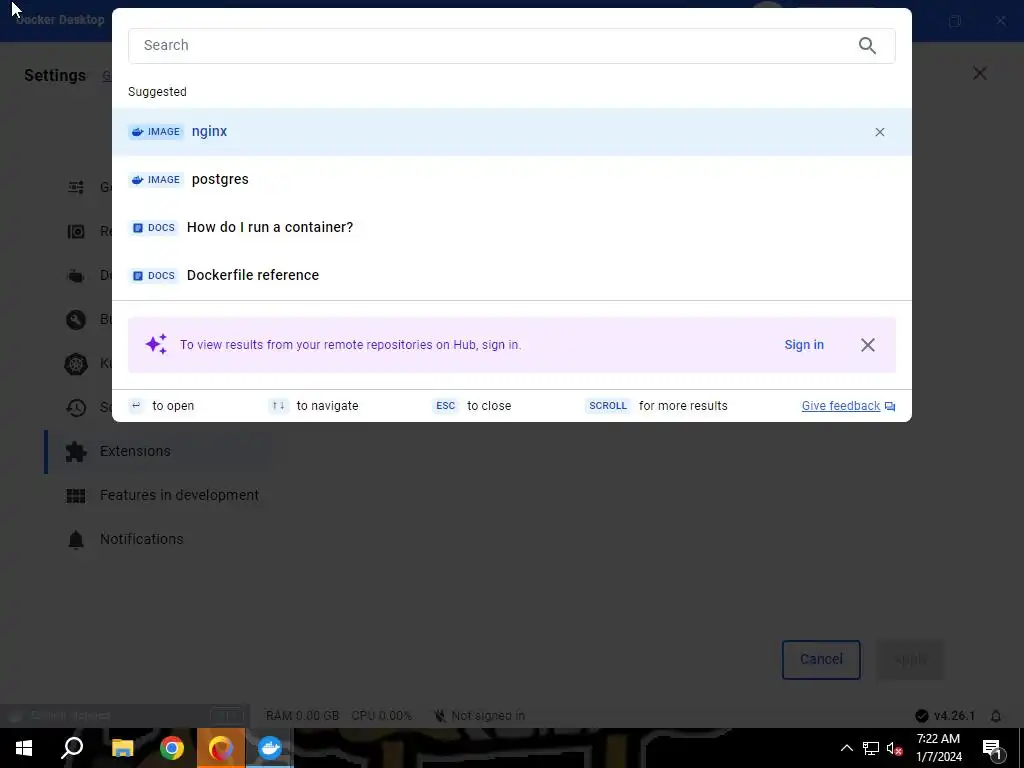Dismiss the Hub sign-in banner
Screen dimensions: 1024x768
(x=867, y=345)
